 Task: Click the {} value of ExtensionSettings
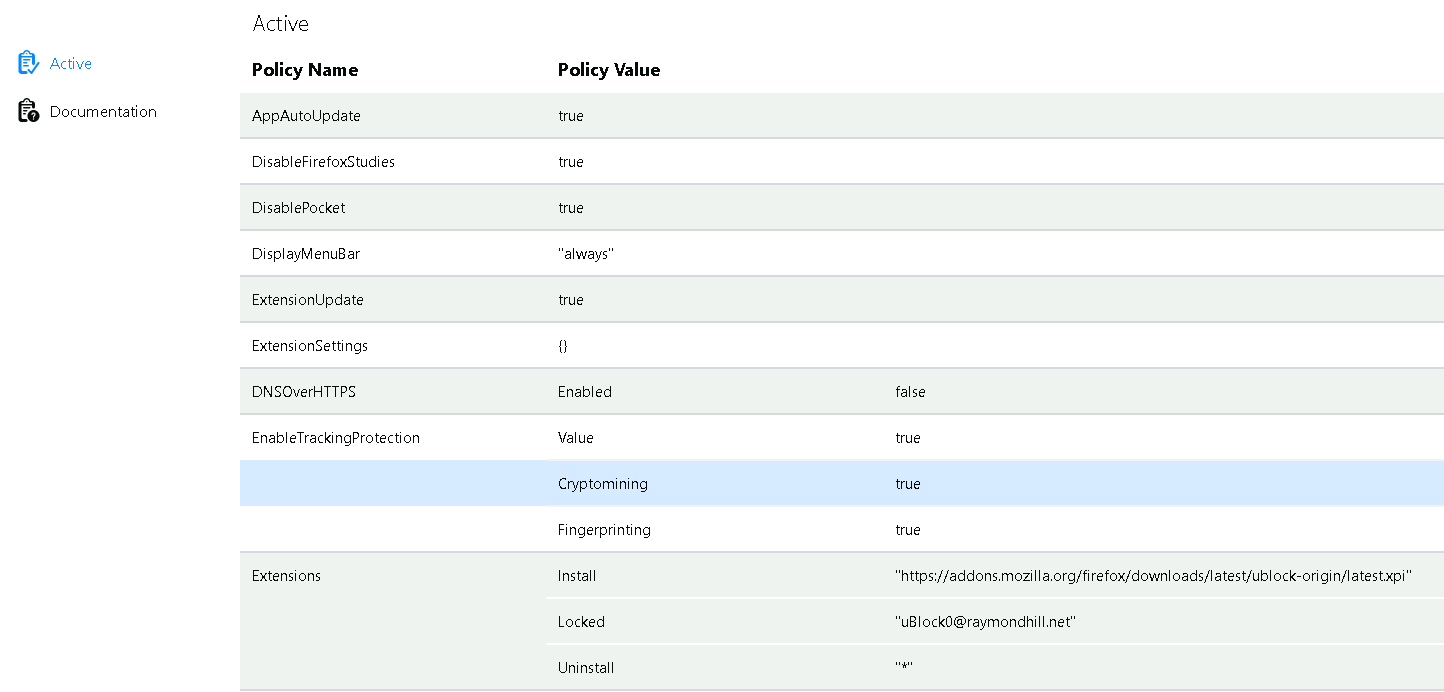(x=563, y=346)
